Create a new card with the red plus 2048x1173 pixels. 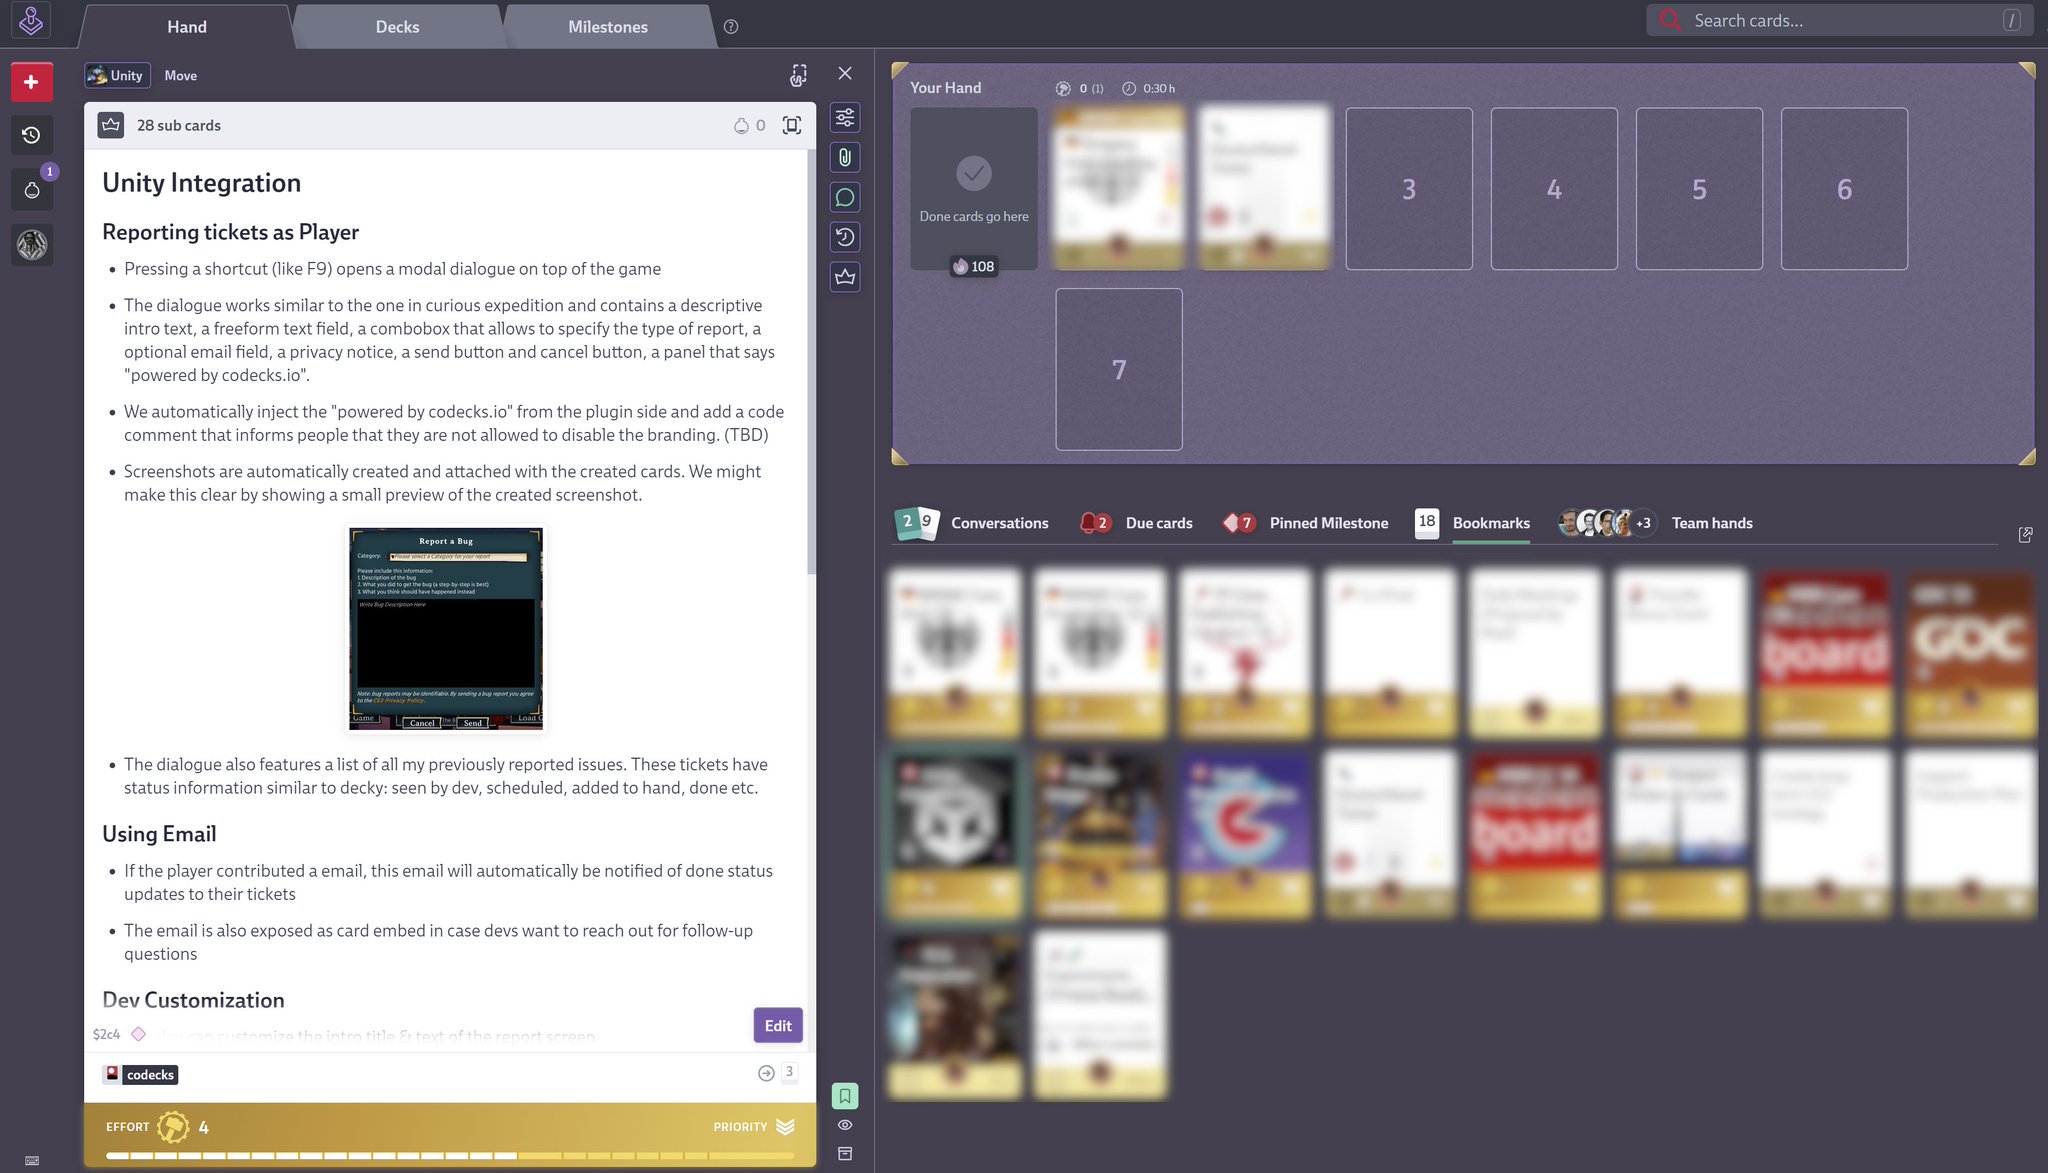(x=31, y=82)
